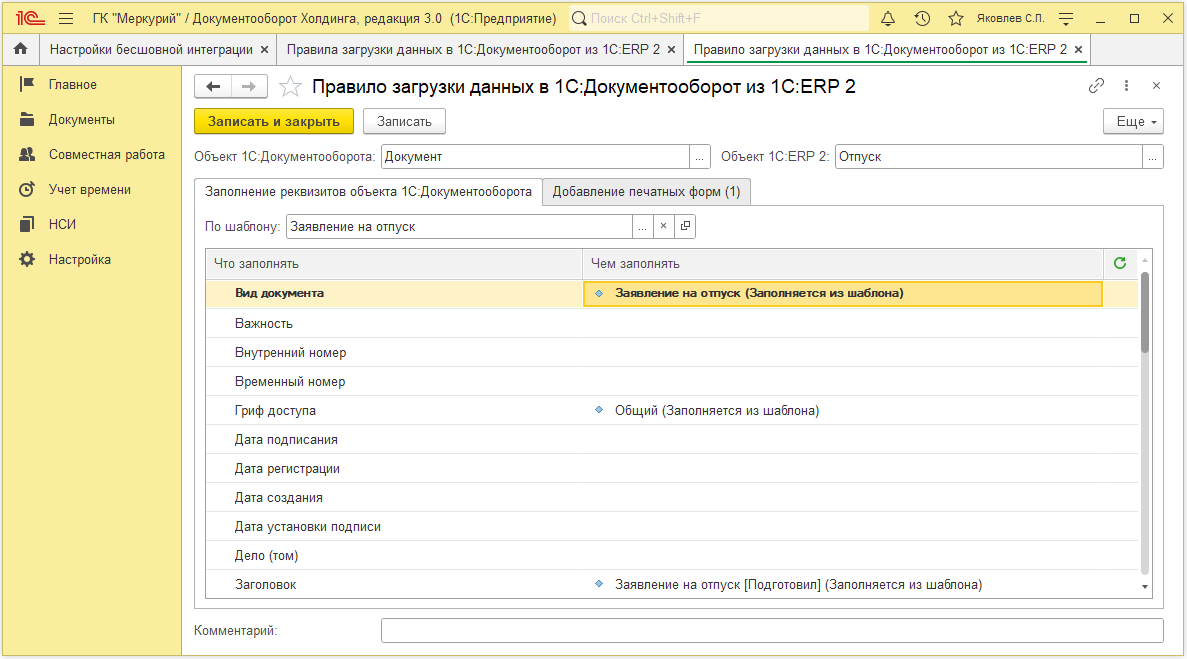Open notifications bell icon

pos(888,18)
